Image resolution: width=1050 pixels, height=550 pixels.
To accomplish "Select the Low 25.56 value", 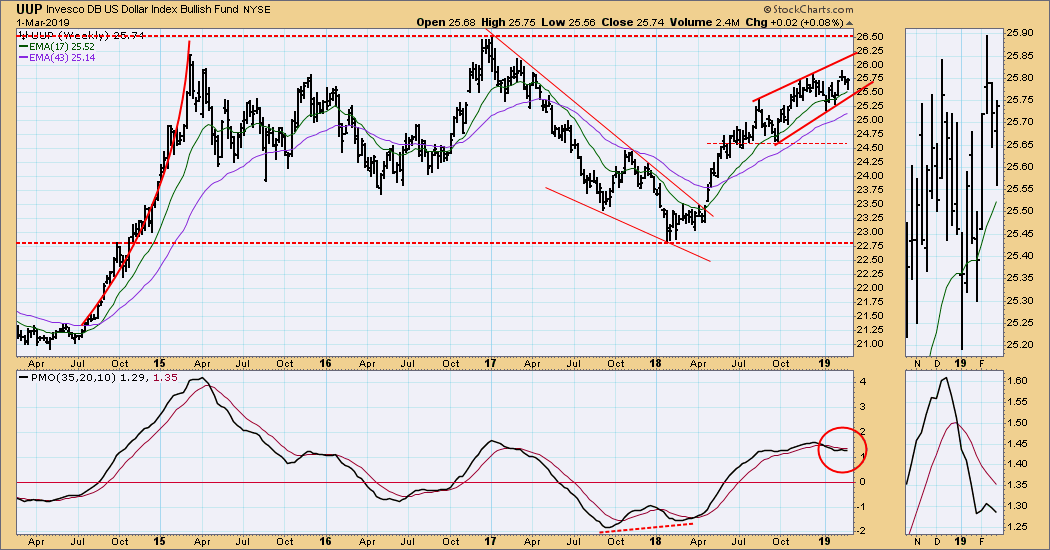I will coord(568,22).
